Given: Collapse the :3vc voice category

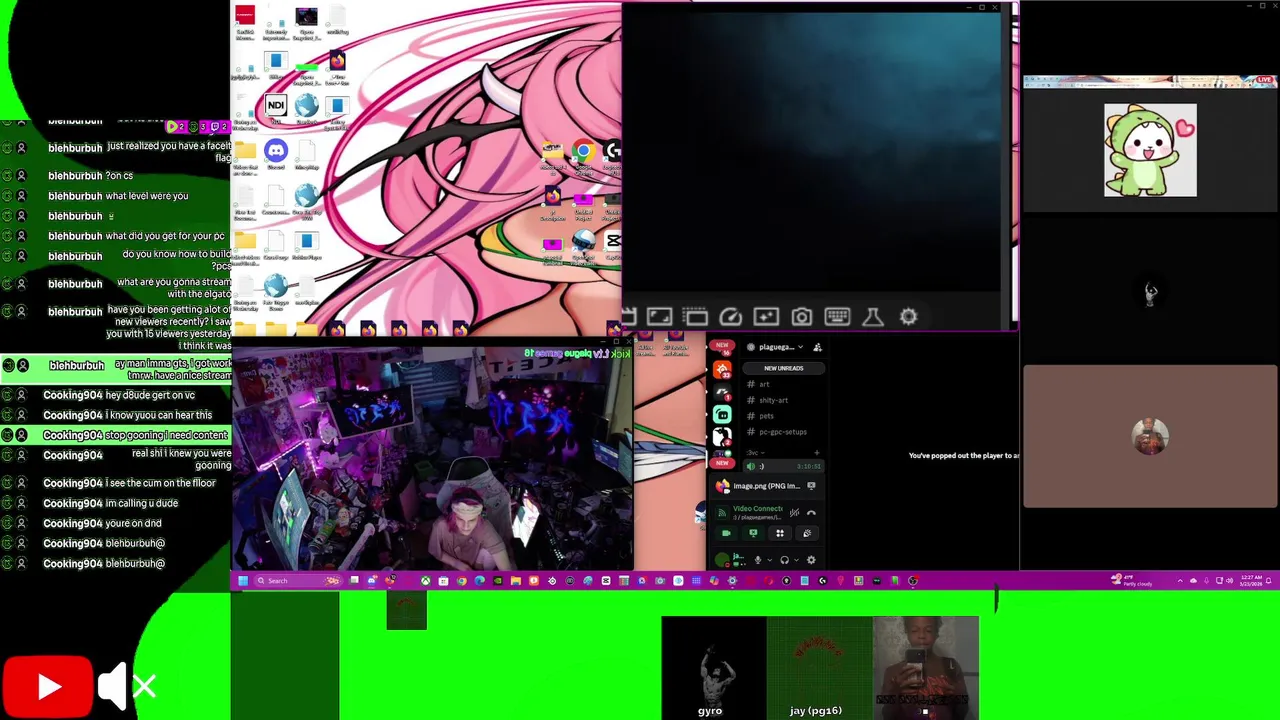Looking at the screenshot, I should 754,453.
